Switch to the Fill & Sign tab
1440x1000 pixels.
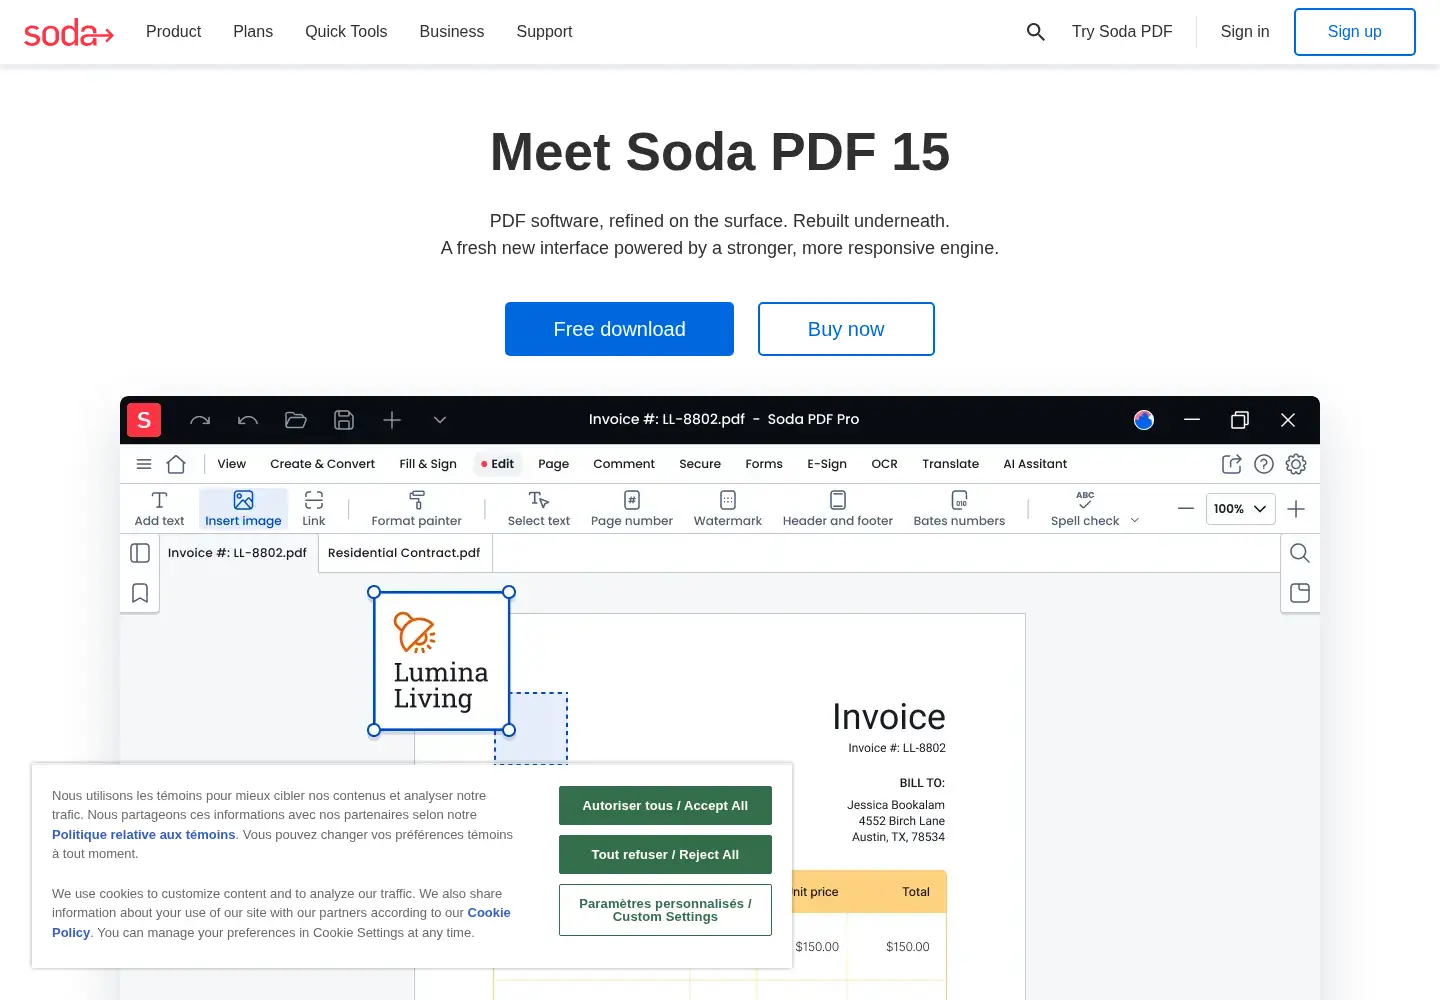(428, 464)
